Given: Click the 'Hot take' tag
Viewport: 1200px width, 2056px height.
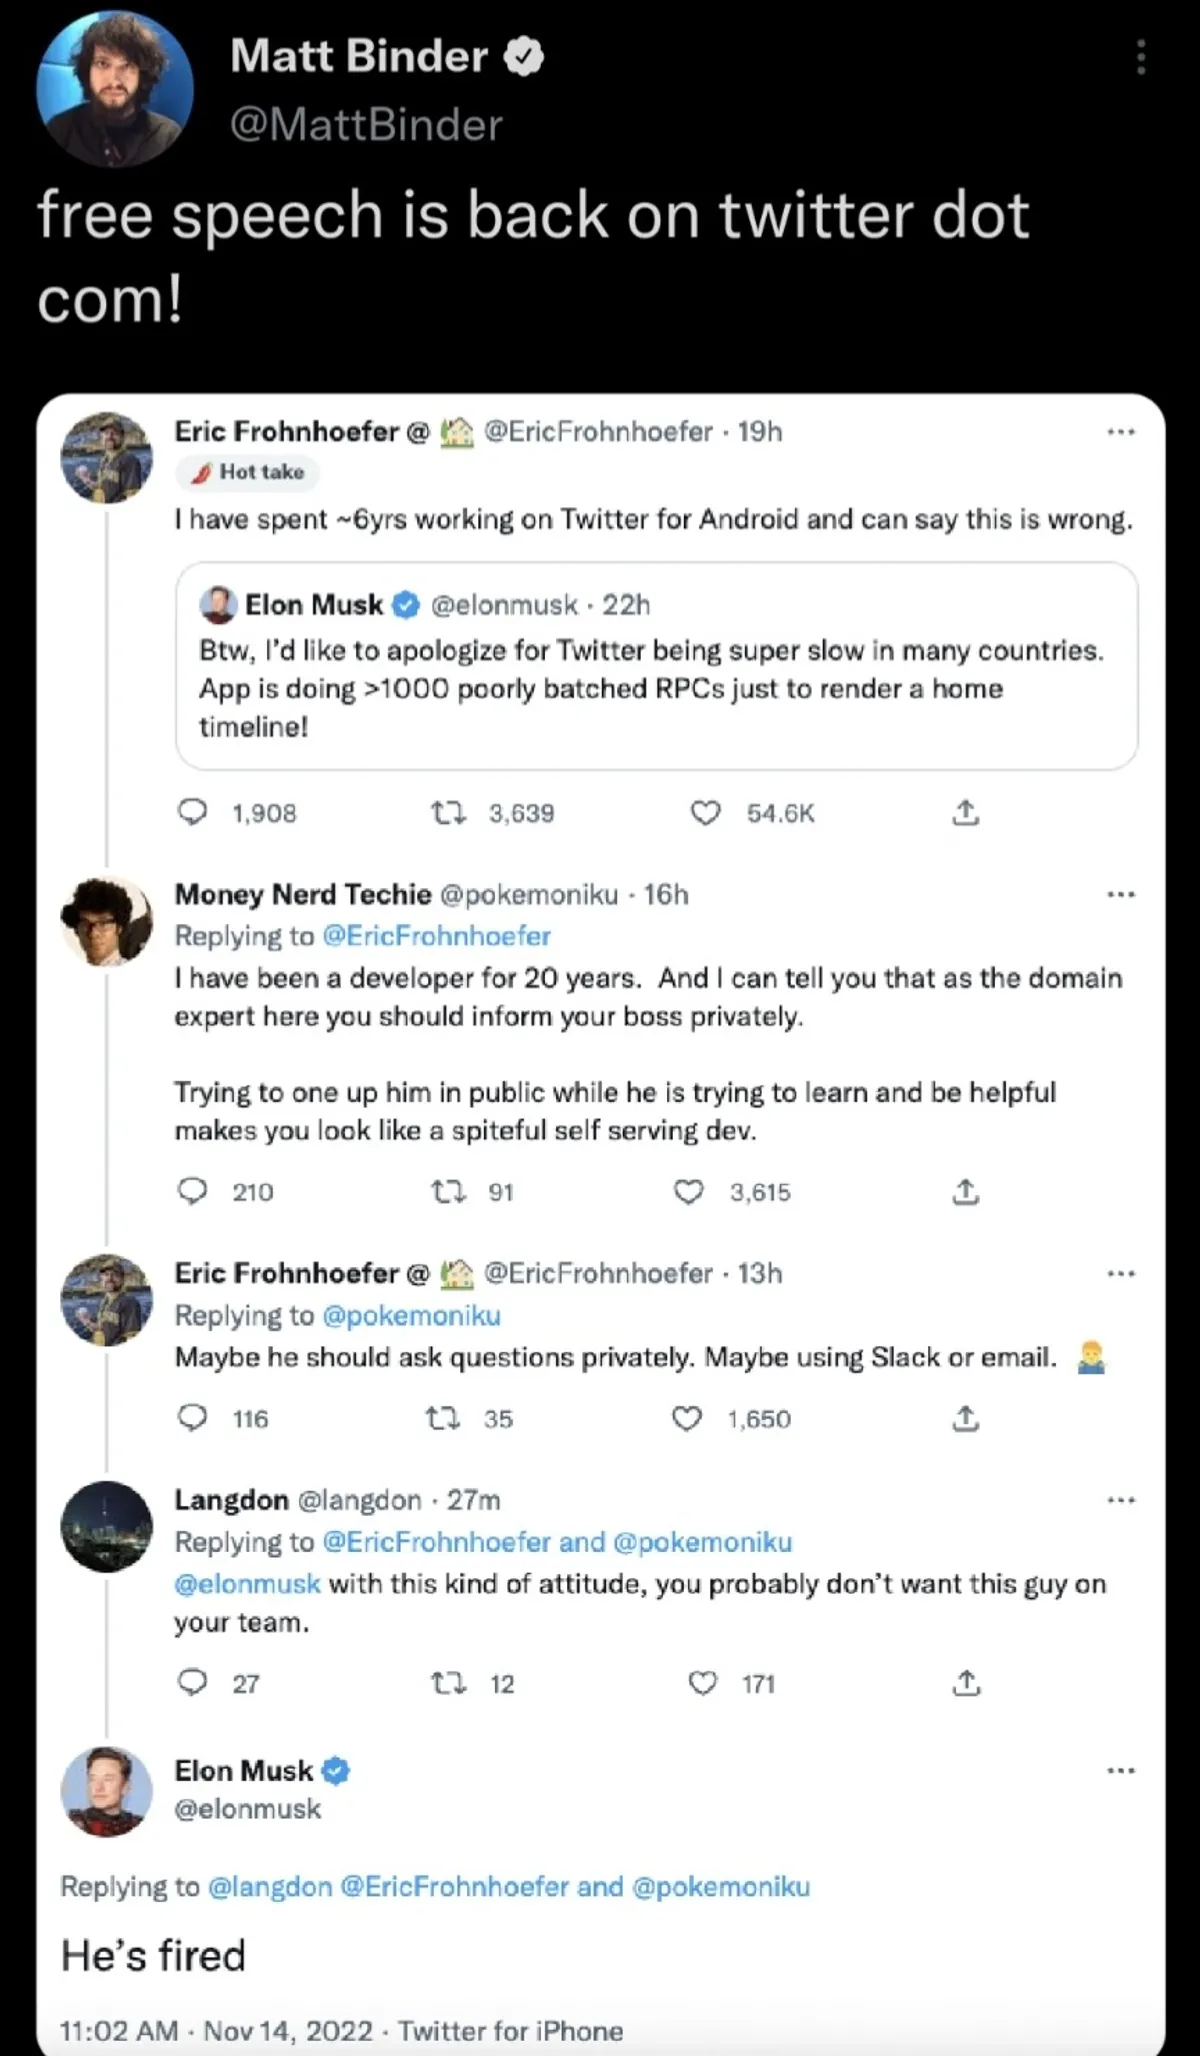Looking at the screenshot, I should [248, 472].
